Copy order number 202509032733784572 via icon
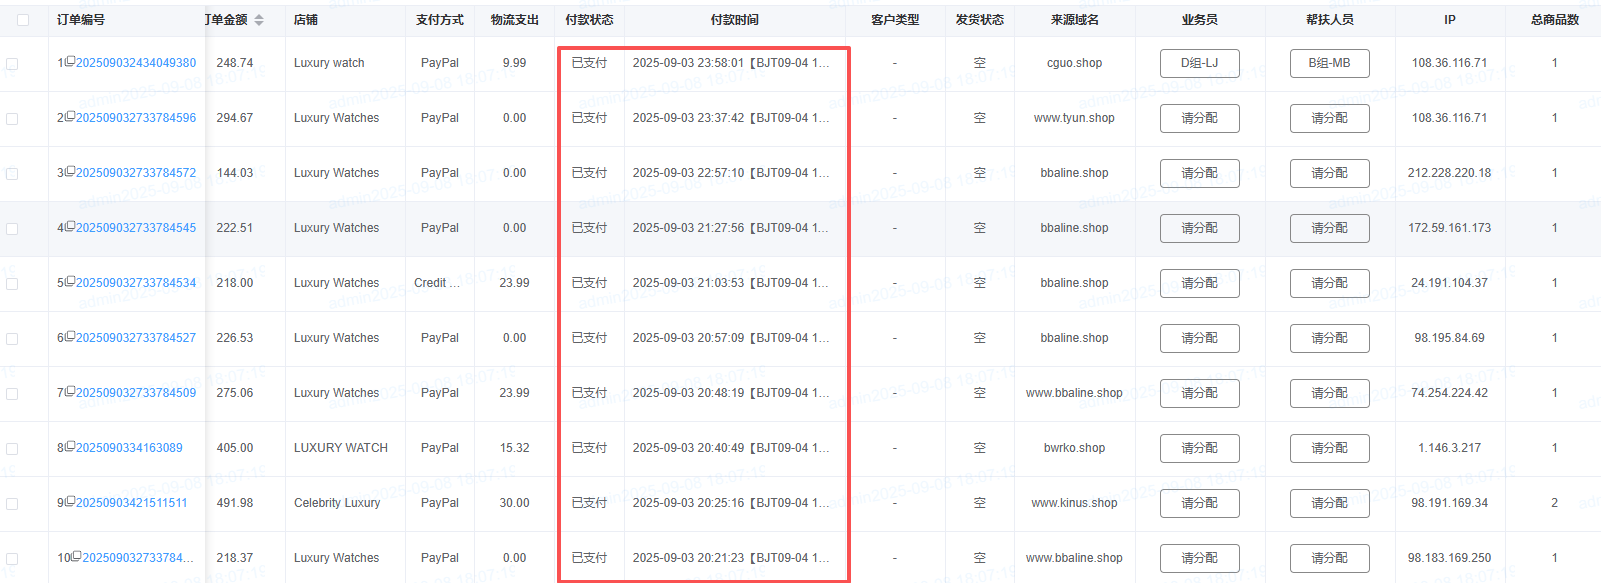This screenshot has height=583, width=1601. click(x=70, y=171)
